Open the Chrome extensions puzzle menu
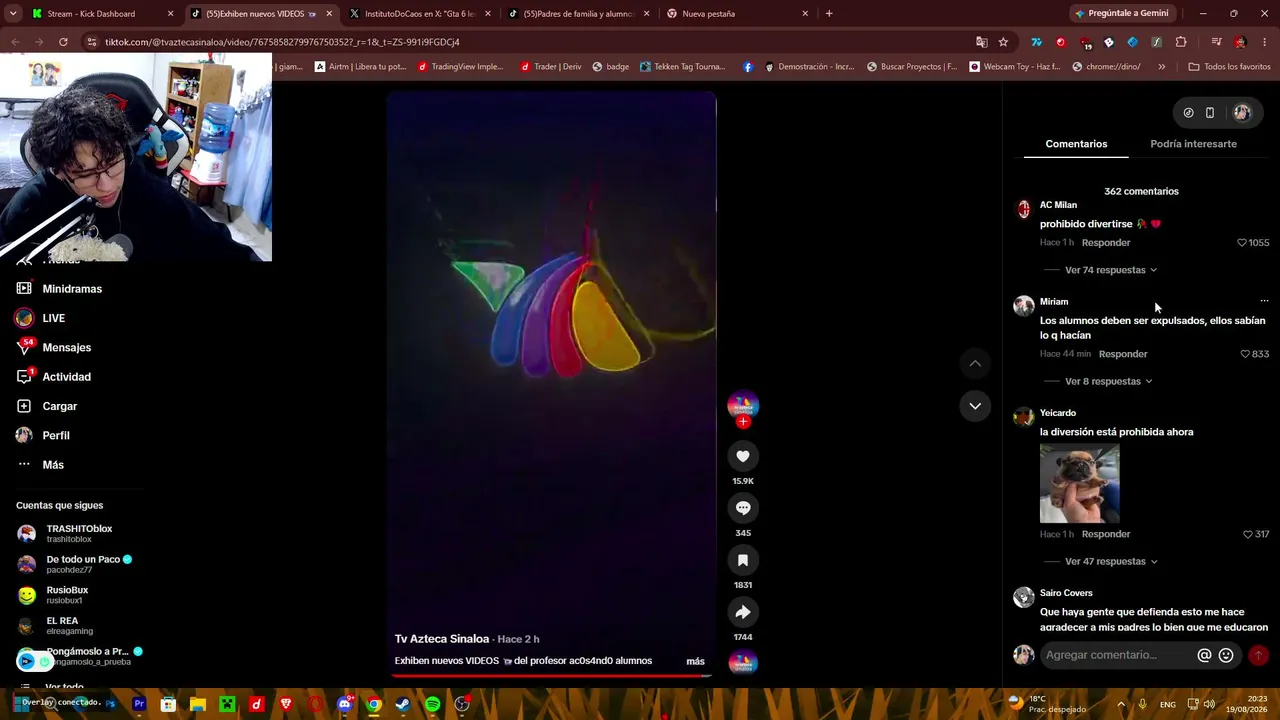 1181,42
